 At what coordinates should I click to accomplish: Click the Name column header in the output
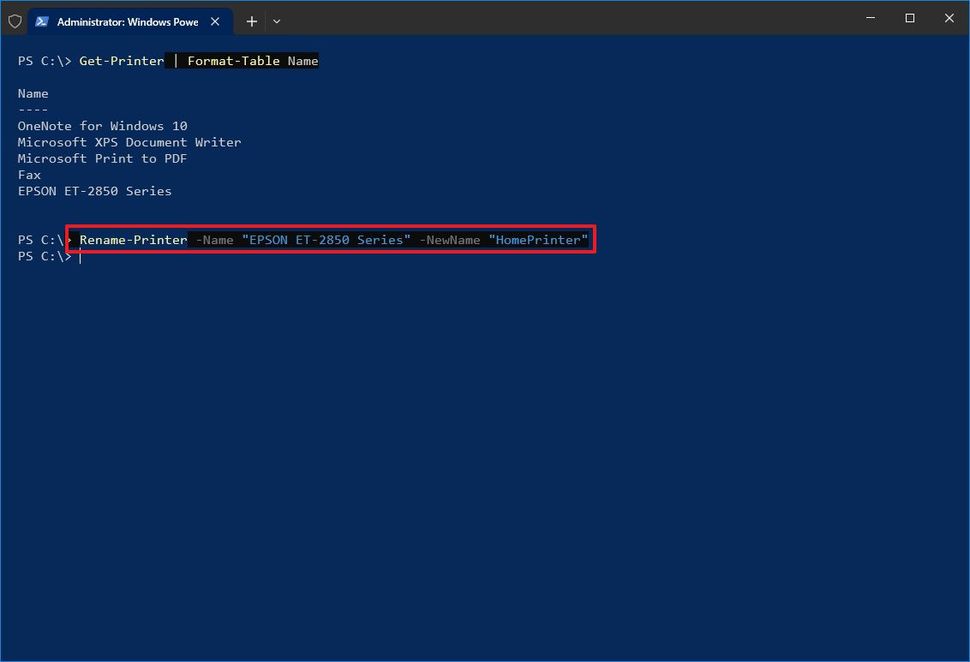[32, 93]
